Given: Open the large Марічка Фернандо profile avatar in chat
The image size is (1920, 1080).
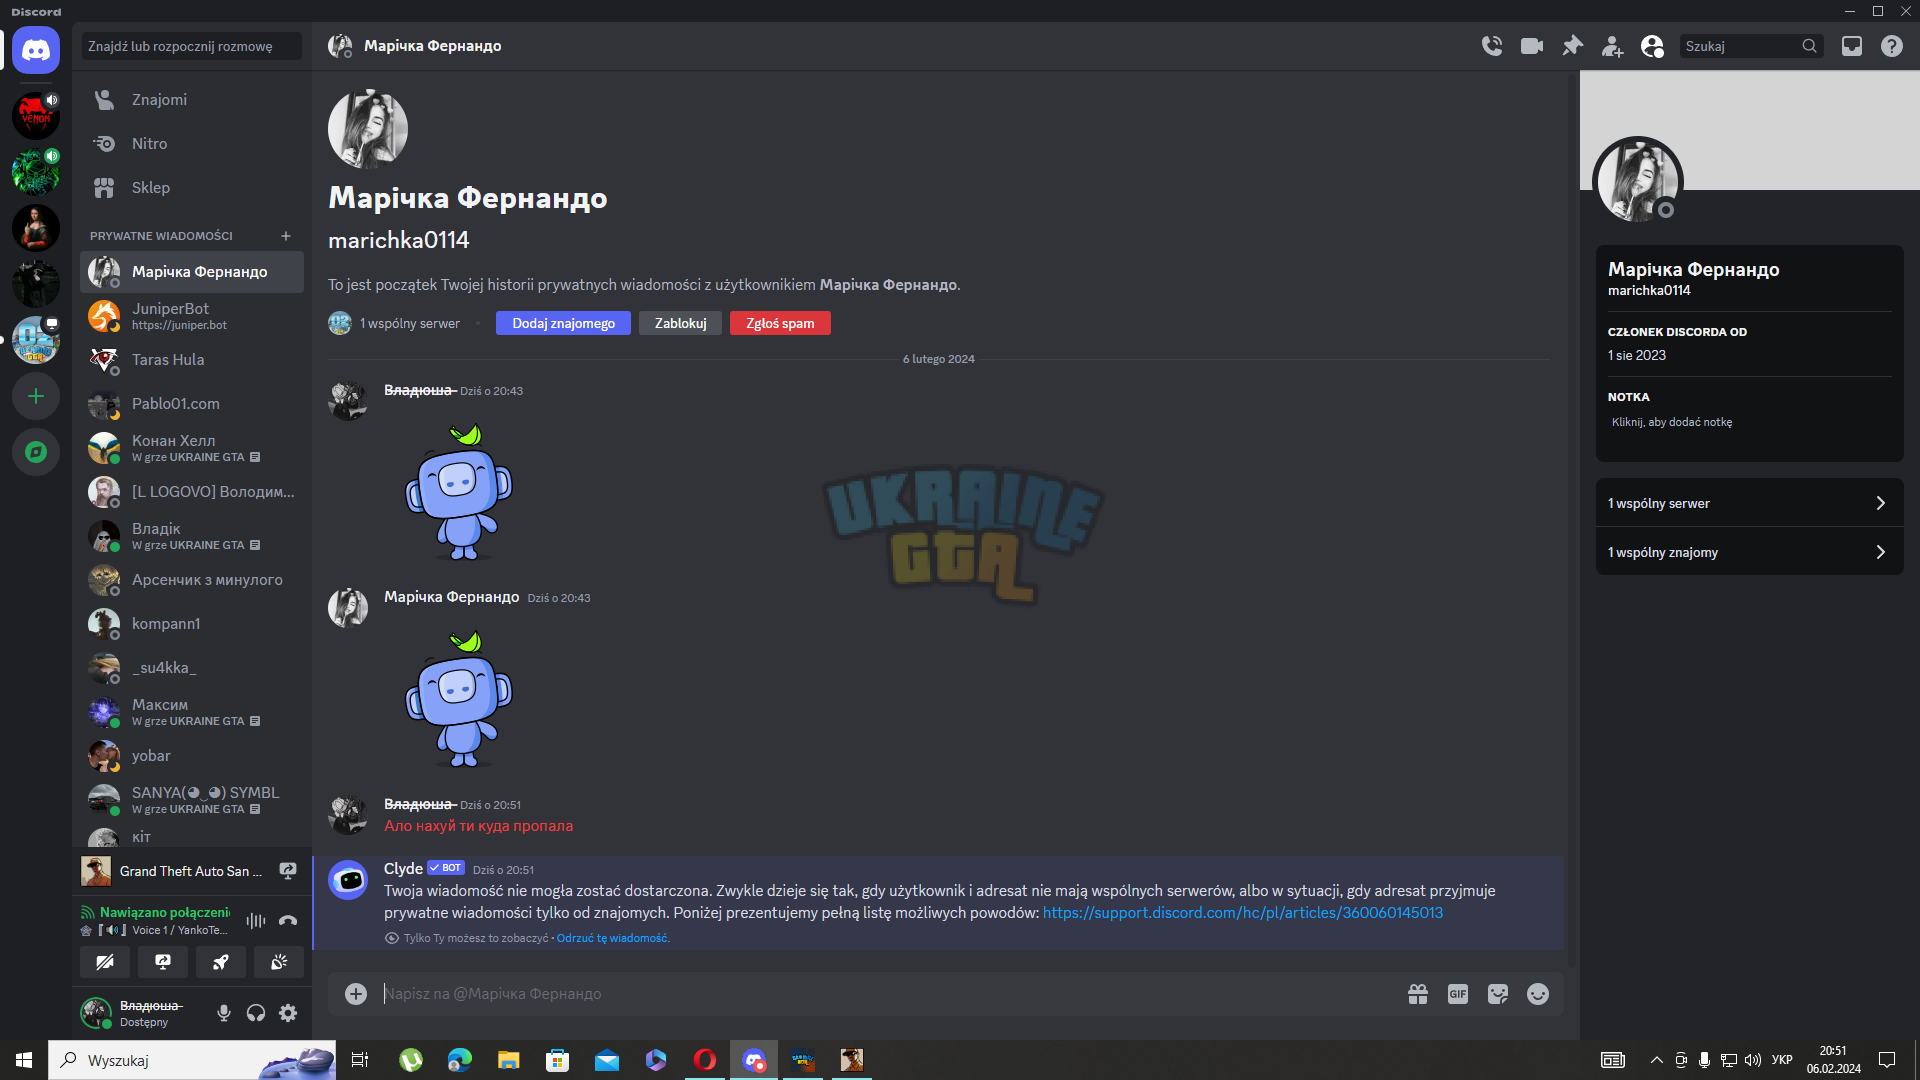Looking at the screenshot, I should pyautogui.click(x=368, y=129).
